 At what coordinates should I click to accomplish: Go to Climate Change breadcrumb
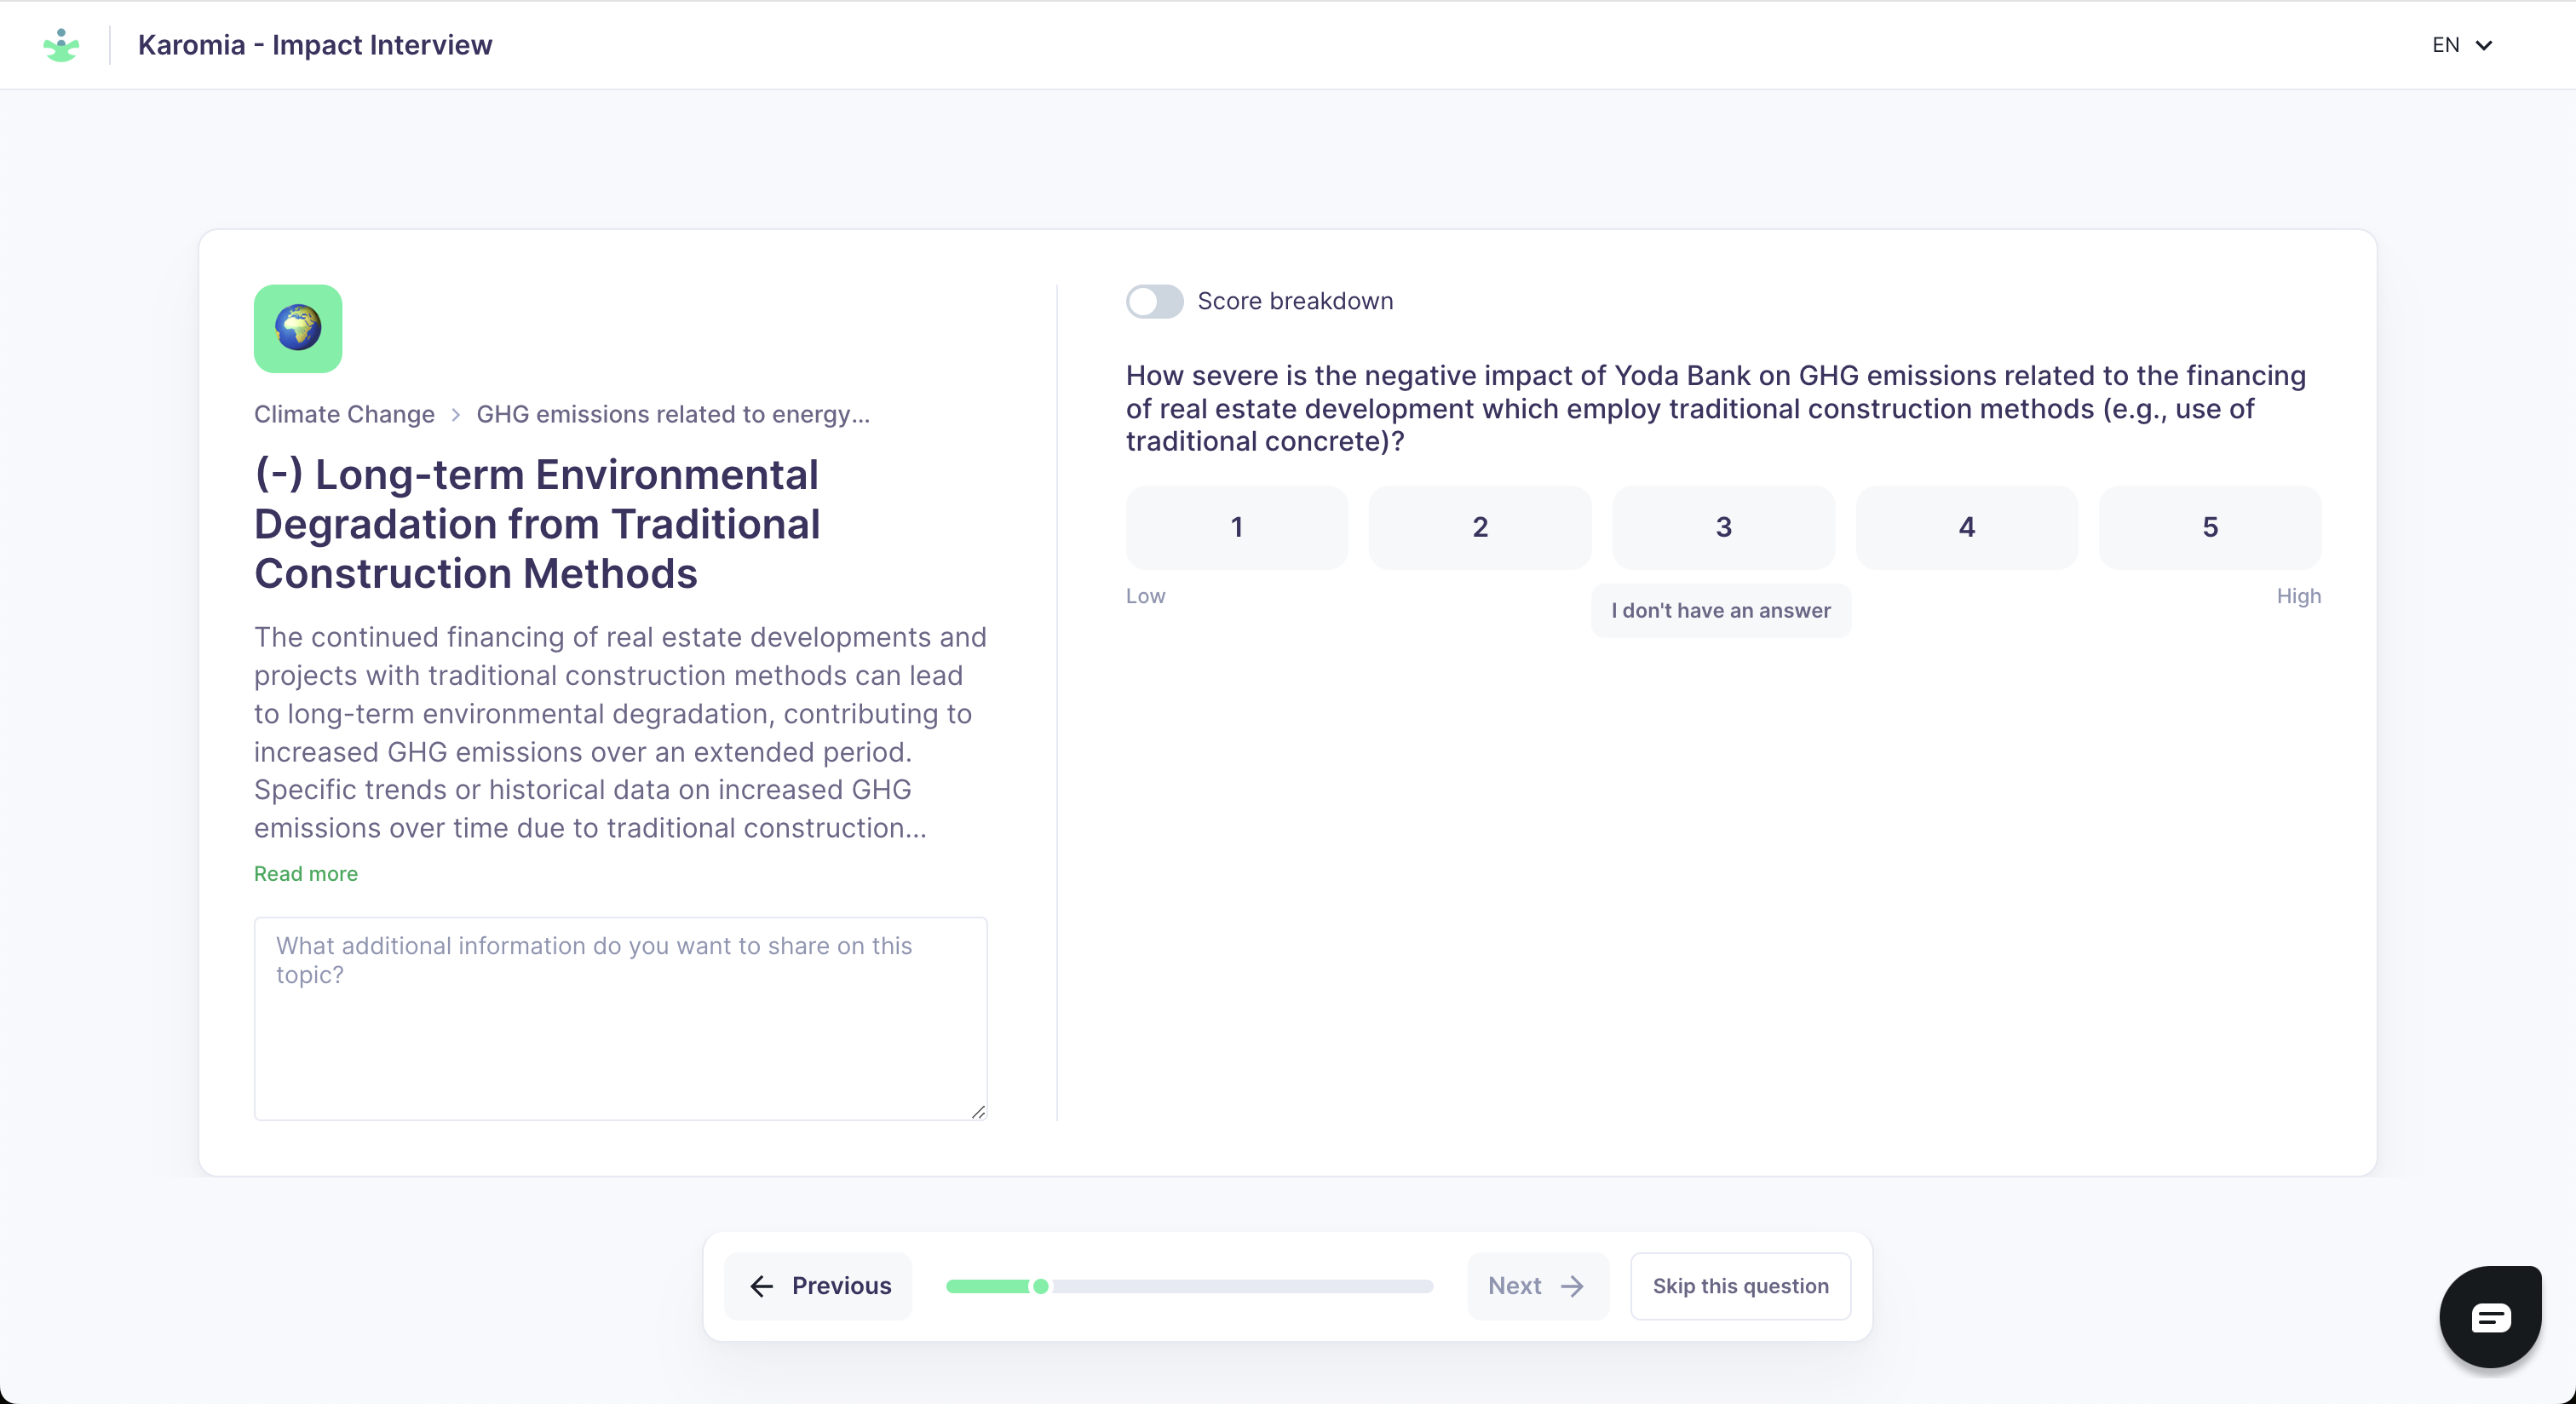click(344, 414)
